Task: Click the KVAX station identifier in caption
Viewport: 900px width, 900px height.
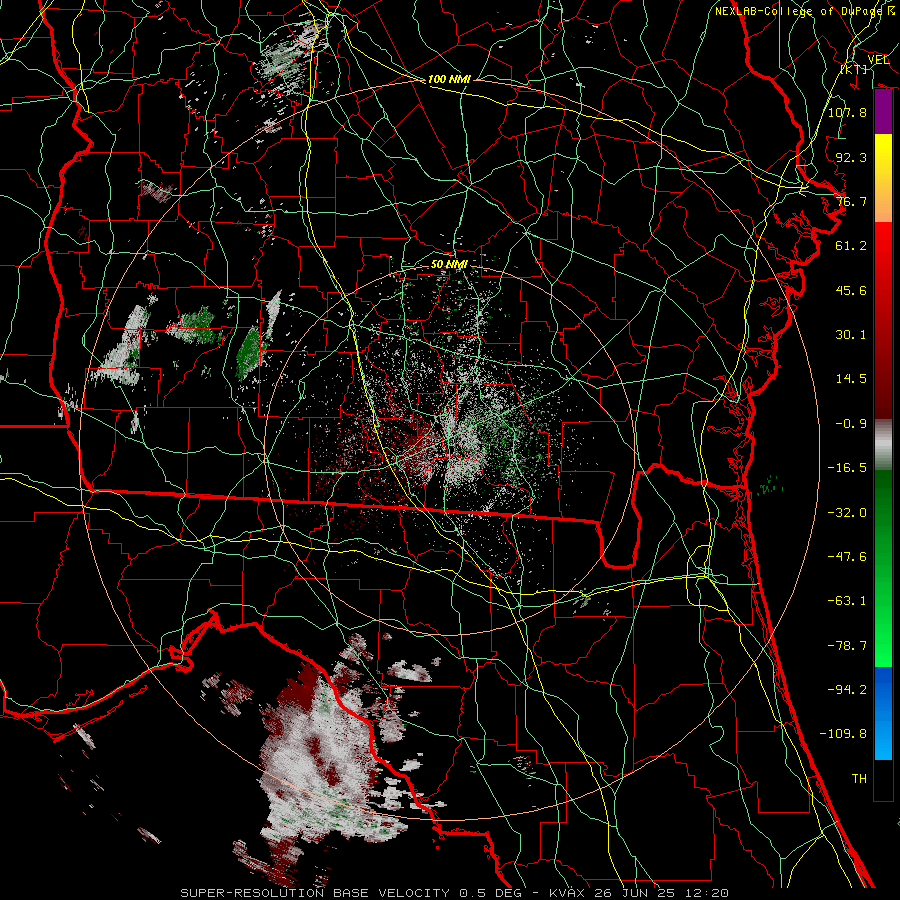Action: pyautogui.click(x=567, y=893)
